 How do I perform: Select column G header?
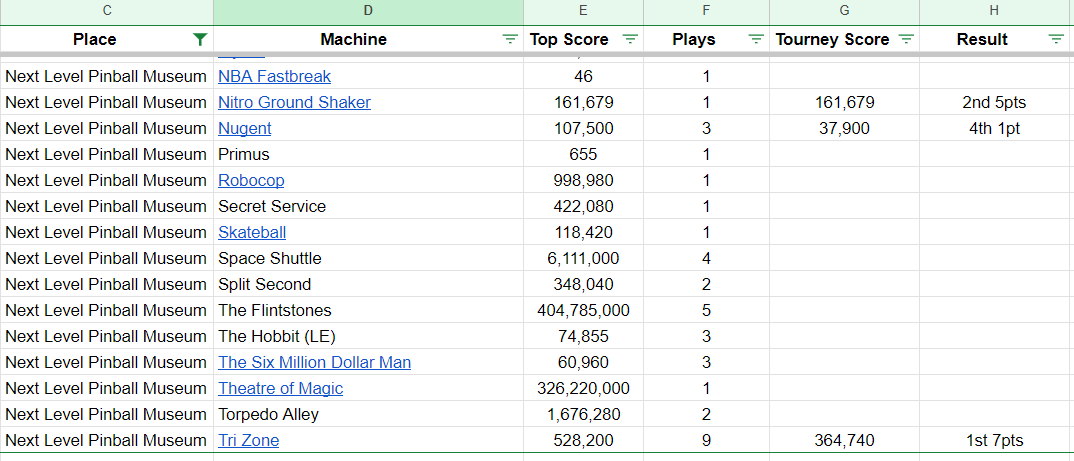(845, 10)
